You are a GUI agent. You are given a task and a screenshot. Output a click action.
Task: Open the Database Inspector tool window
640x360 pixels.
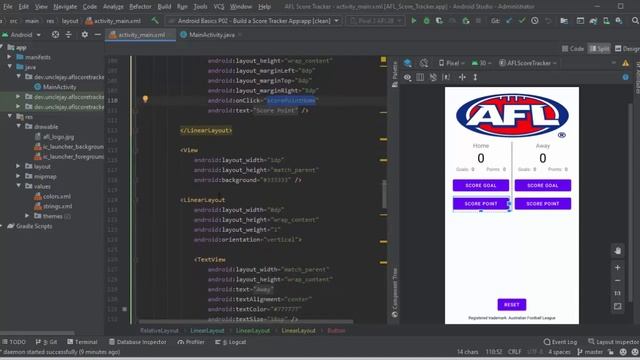pos(138,342)
